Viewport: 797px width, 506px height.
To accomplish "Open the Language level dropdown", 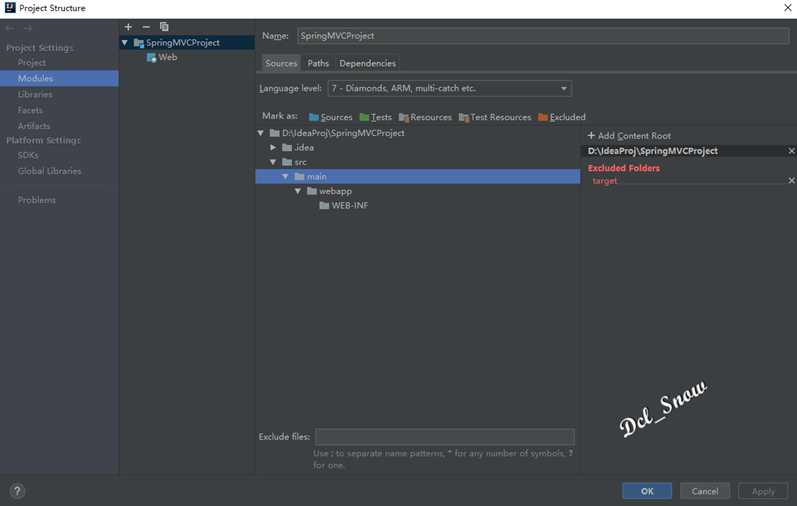I will click(450, 88).
